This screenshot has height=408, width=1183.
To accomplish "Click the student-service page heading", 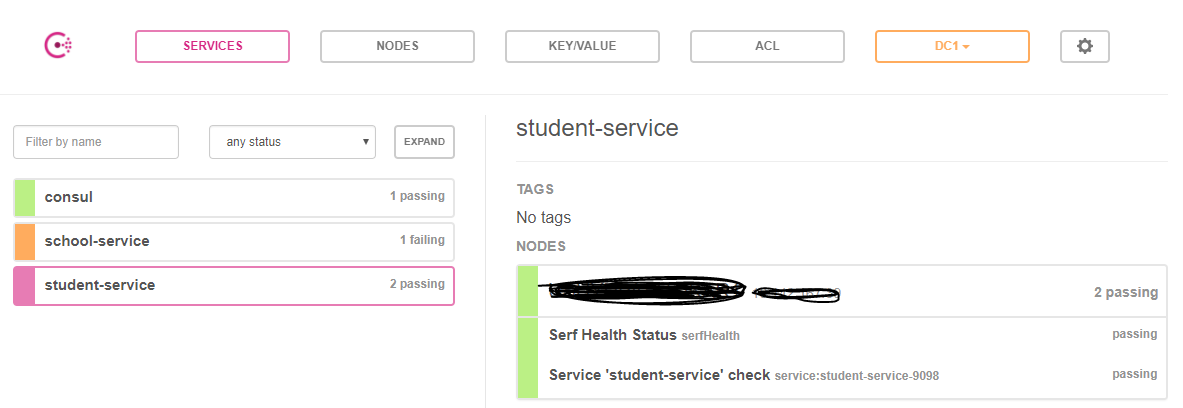I will pos(597,128).
